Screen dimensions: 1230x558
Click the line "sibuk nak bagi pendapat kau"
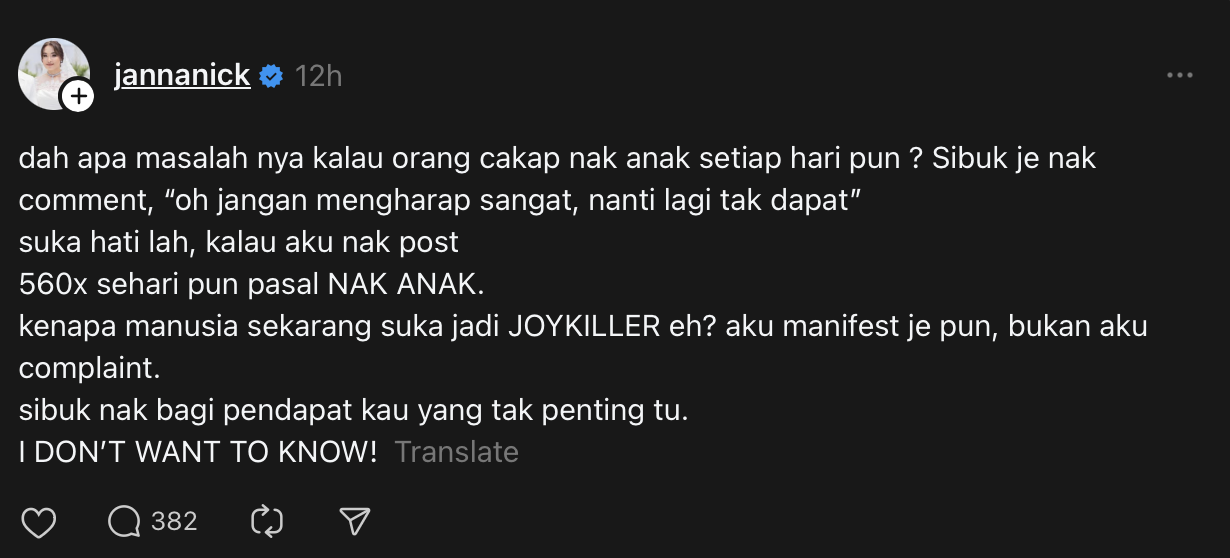(x=354, y=410)
